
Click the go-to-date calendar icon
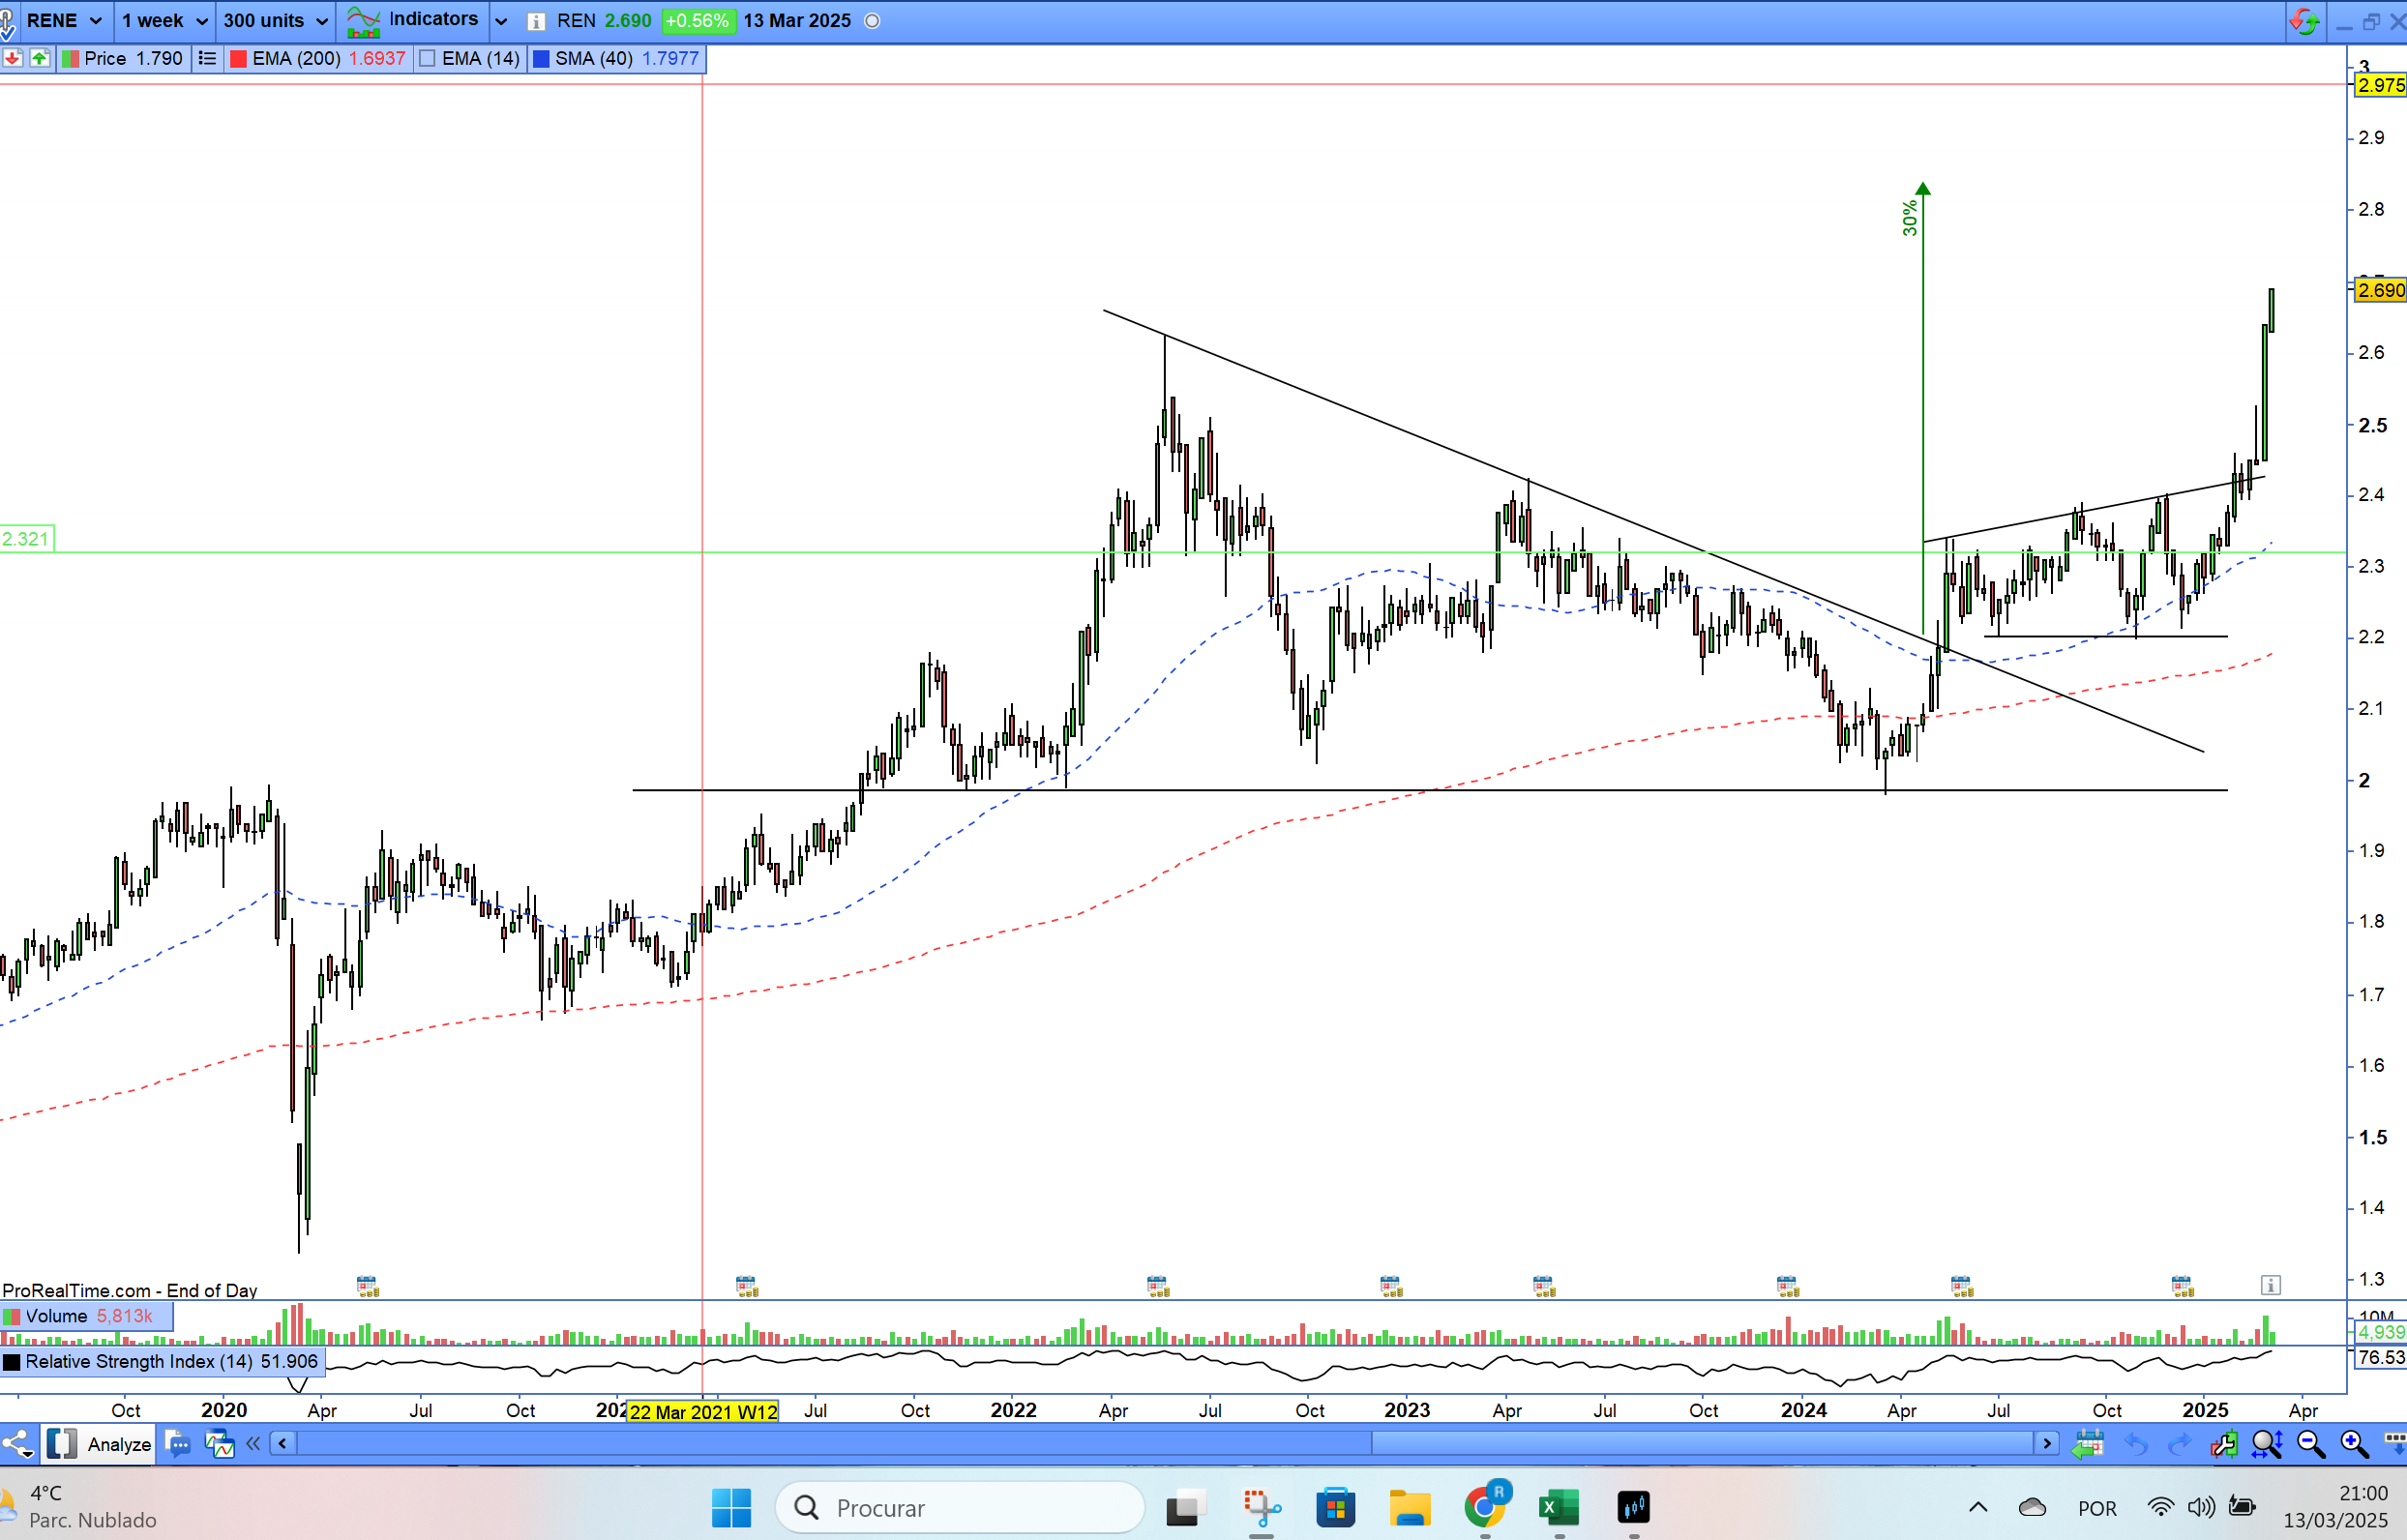[2087, 1444]
